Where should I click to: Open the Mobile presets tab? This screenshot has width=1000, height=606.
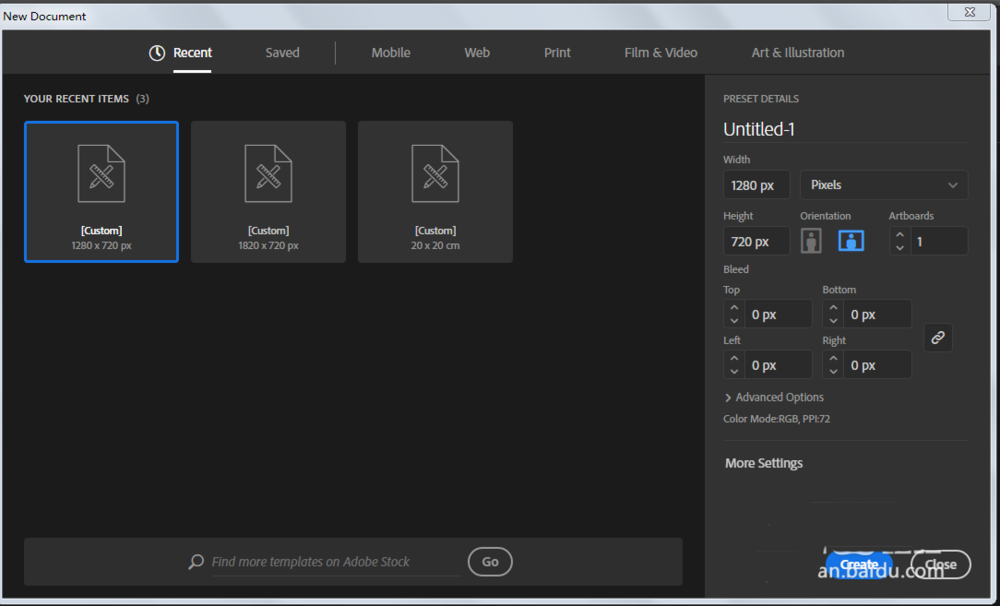(x=391, y=53)
